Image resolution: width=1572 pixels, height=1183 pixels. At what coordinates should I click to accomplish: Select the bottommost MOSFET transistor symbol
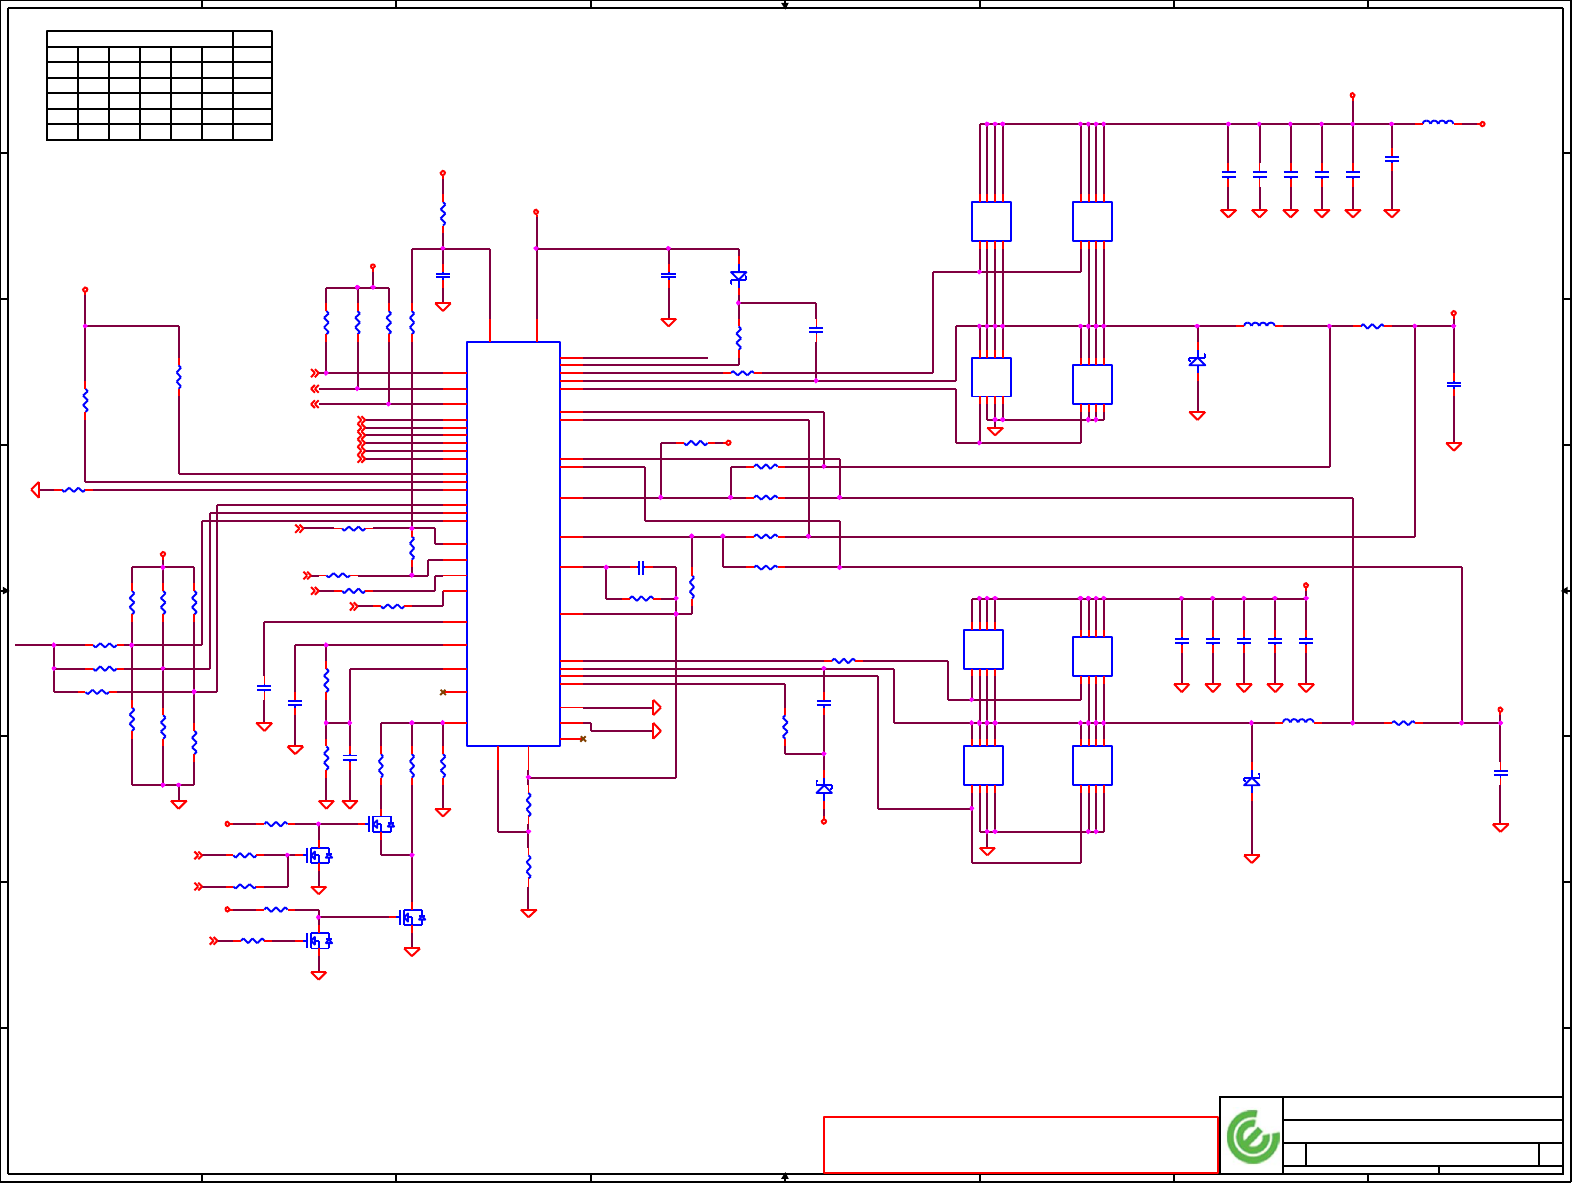318,940
